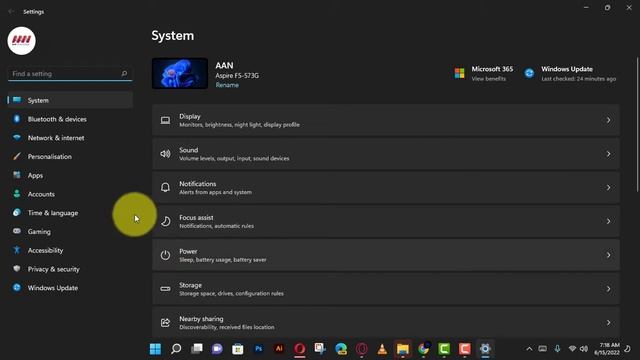
Task: Open taskbar Search icon
Action: click(x=176, y=349)
